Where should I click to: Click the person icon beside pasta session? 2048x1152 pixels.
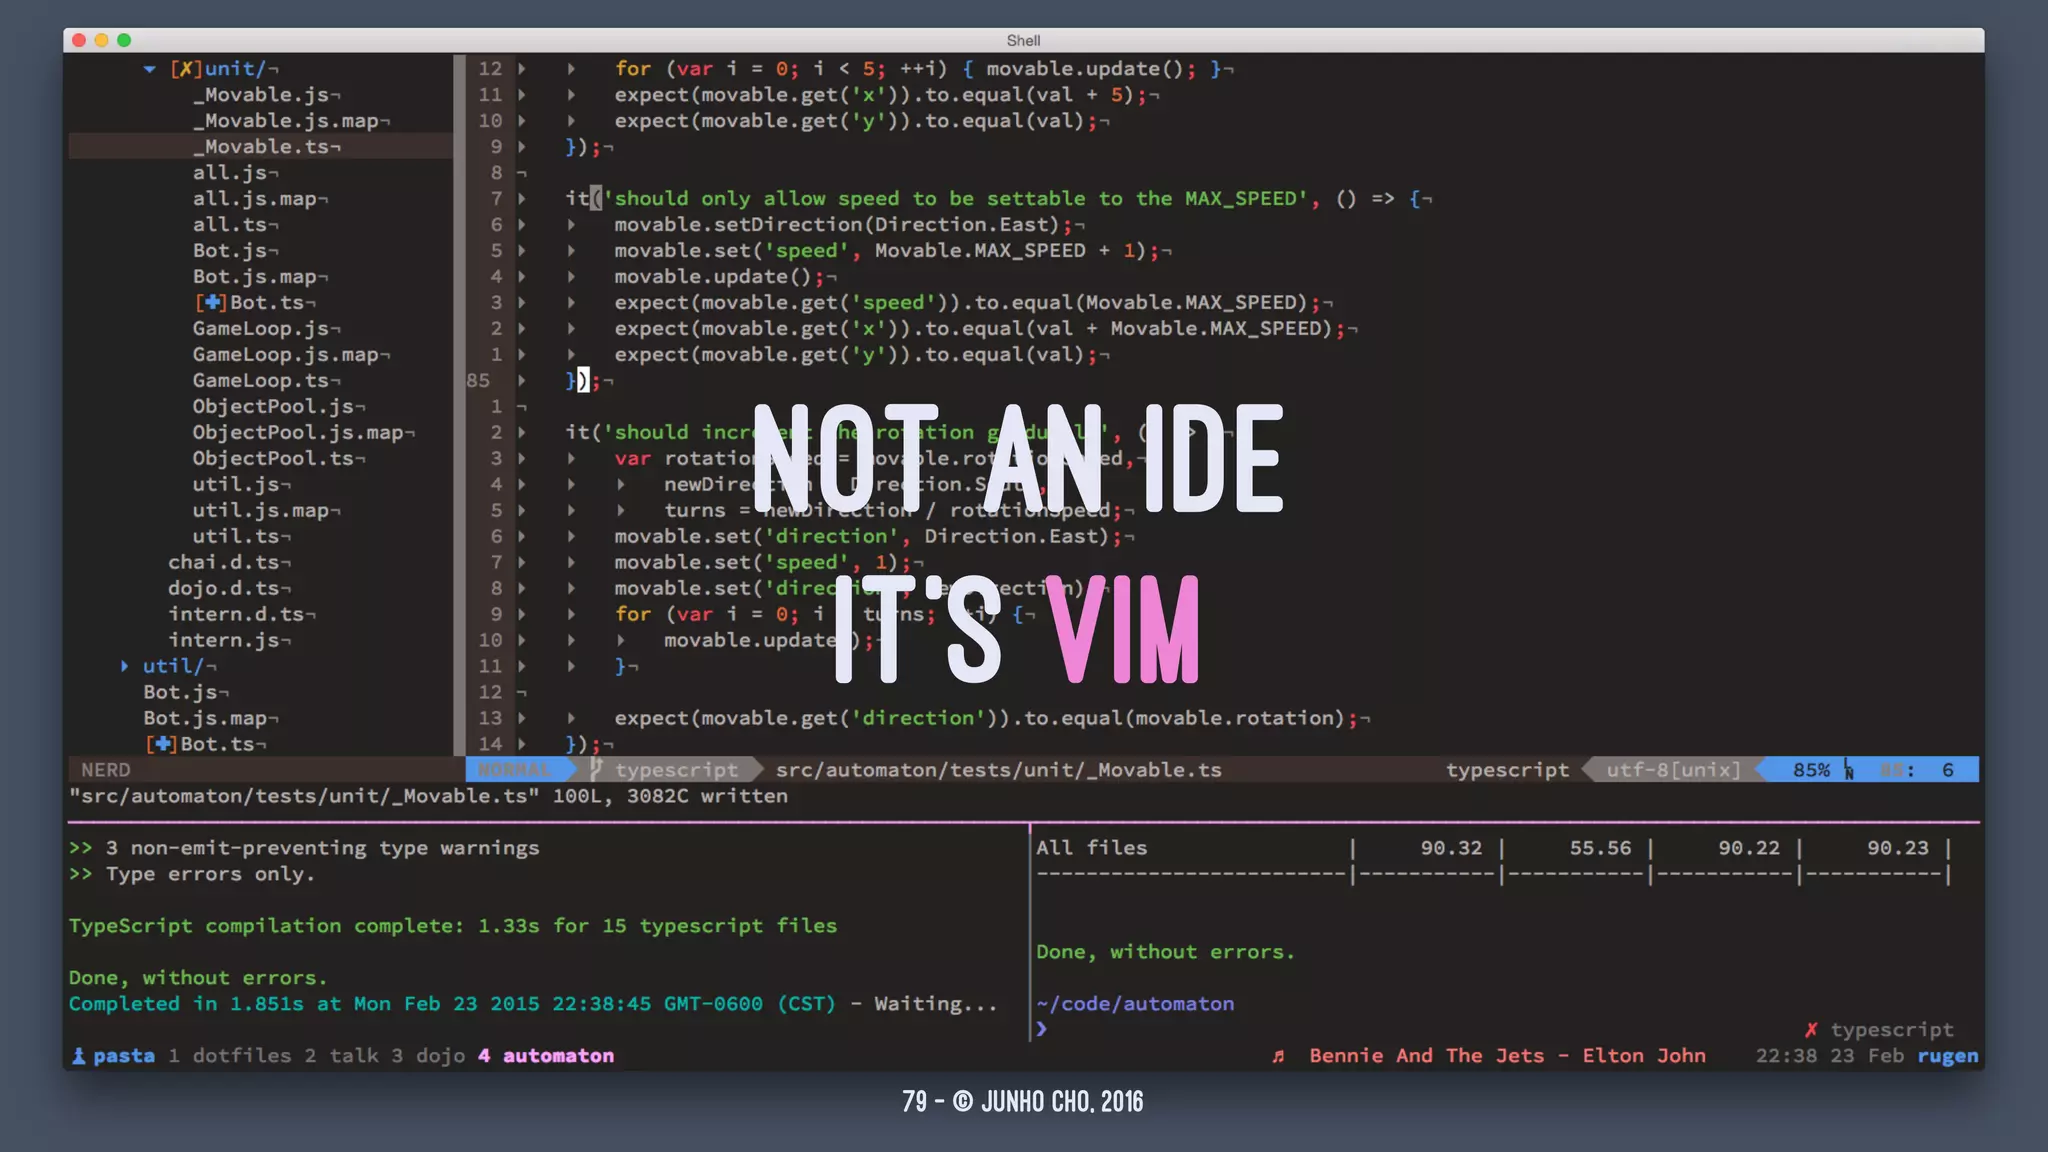tap(78, 1056)
